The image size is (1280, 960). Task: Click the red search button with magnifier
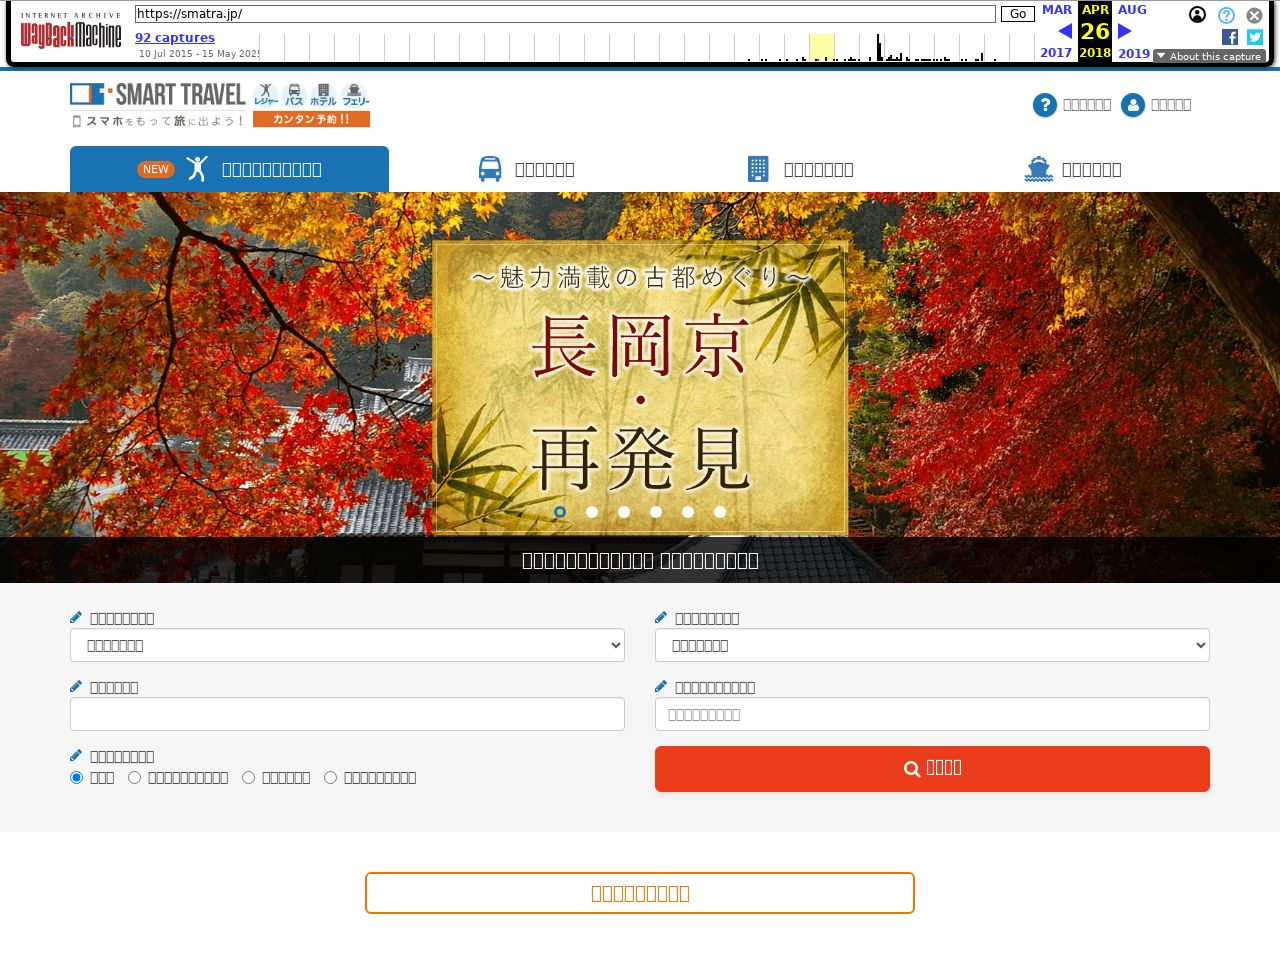coord(932,769)
